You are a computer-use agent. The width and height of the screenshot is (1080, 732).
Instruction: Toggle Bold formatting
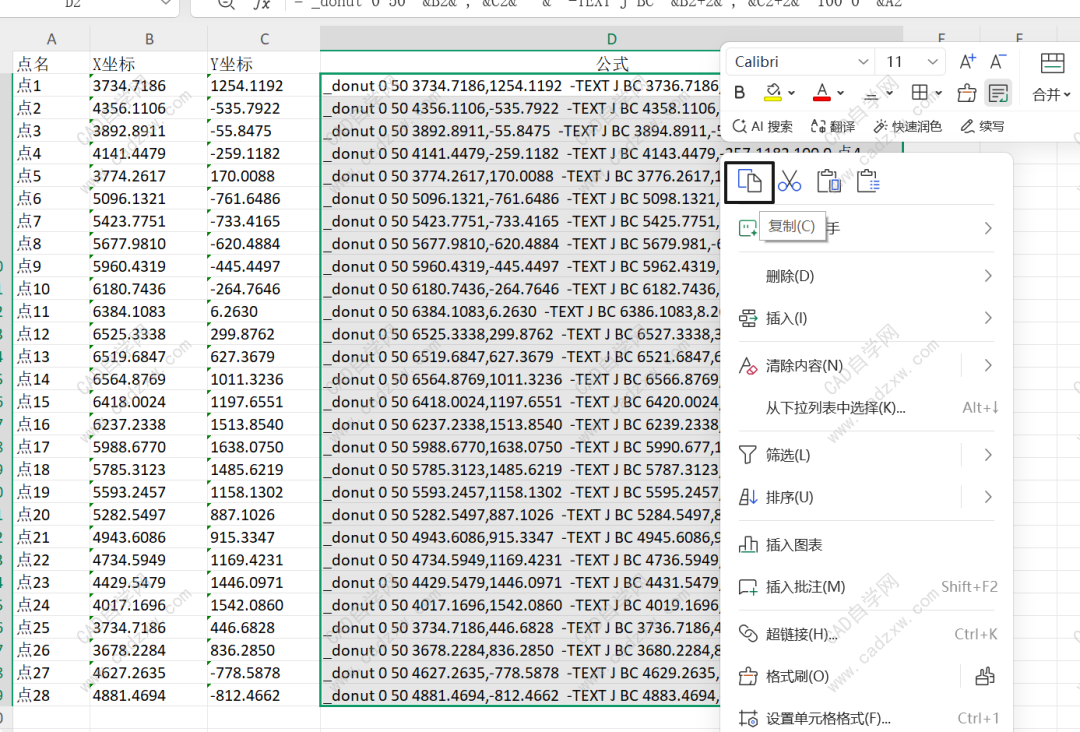click(x=740, y=92)
